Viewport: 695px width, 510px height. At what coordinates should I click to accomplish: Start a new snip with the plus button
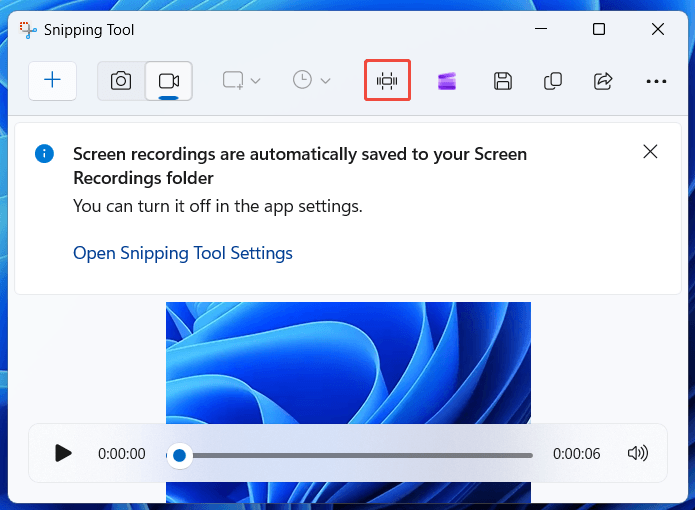(x=52, y=81)
